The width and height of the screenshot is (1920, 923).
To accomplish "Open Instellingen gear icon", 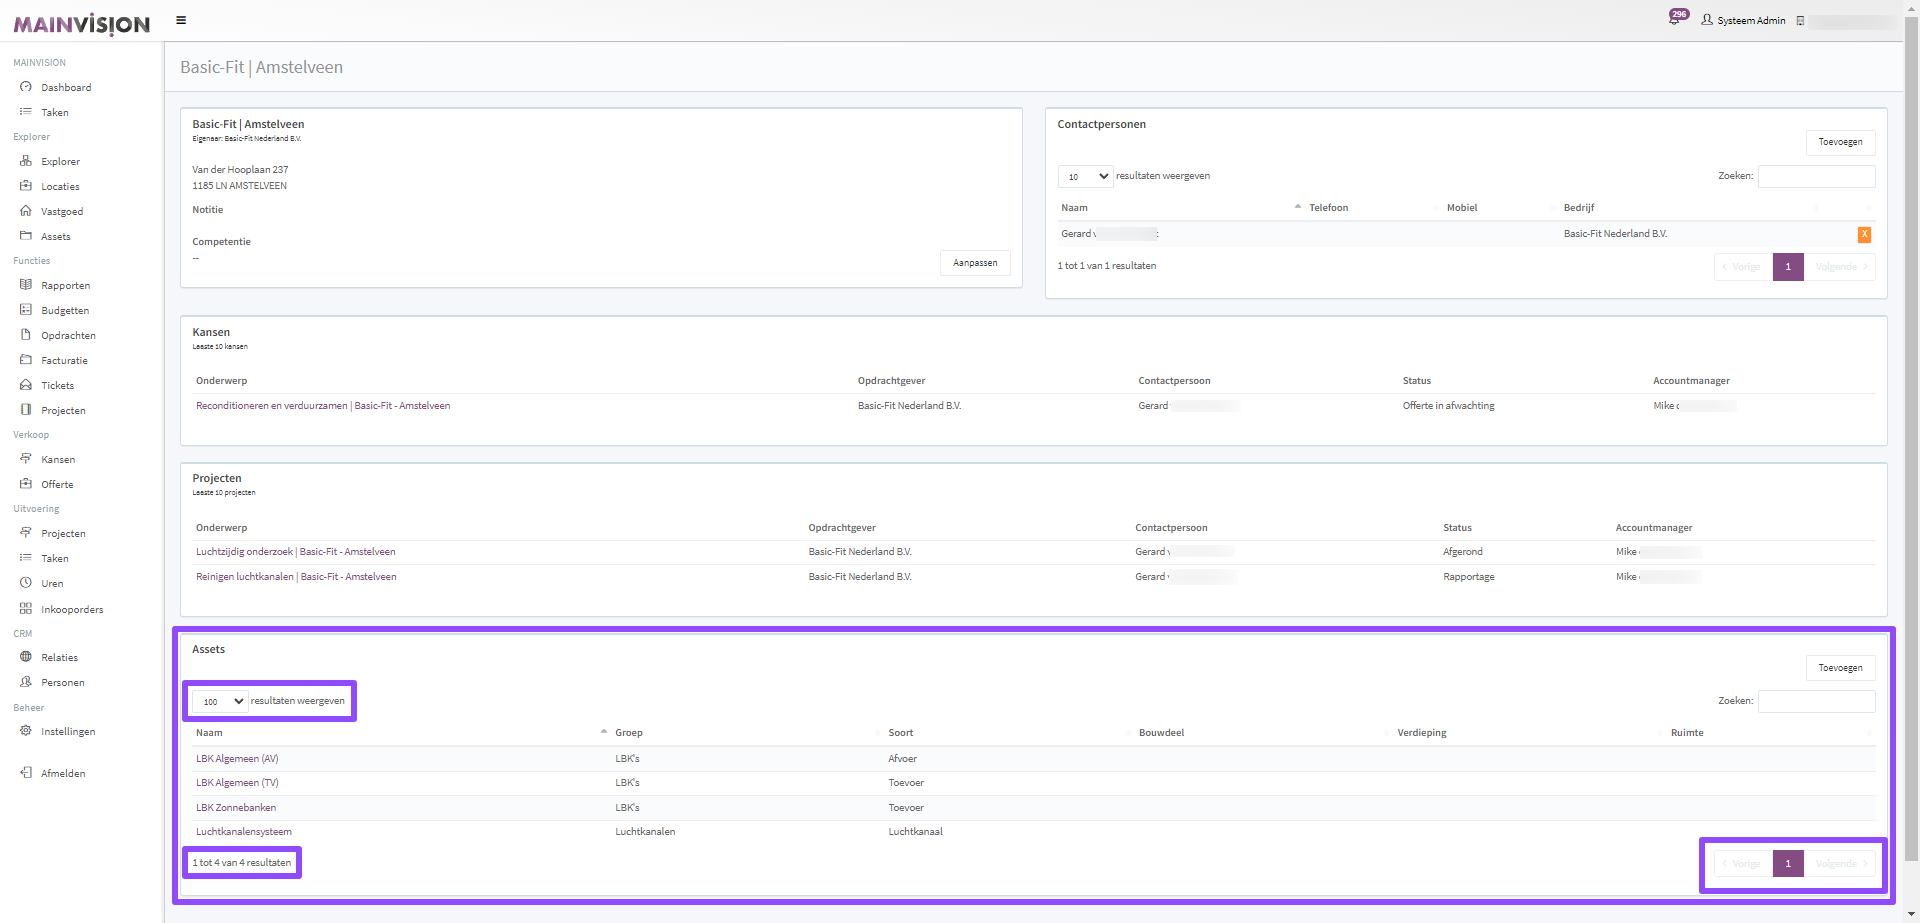I will coord(26,731).
